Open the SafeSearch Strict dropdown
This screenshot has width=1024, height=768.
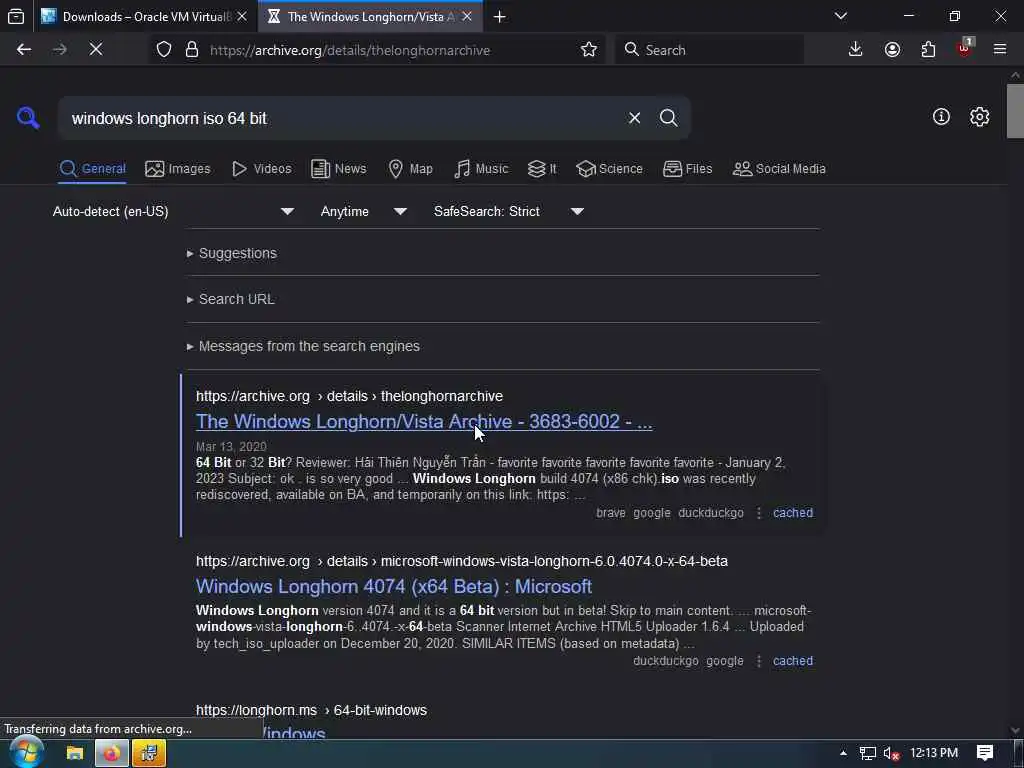coord(509,211)
